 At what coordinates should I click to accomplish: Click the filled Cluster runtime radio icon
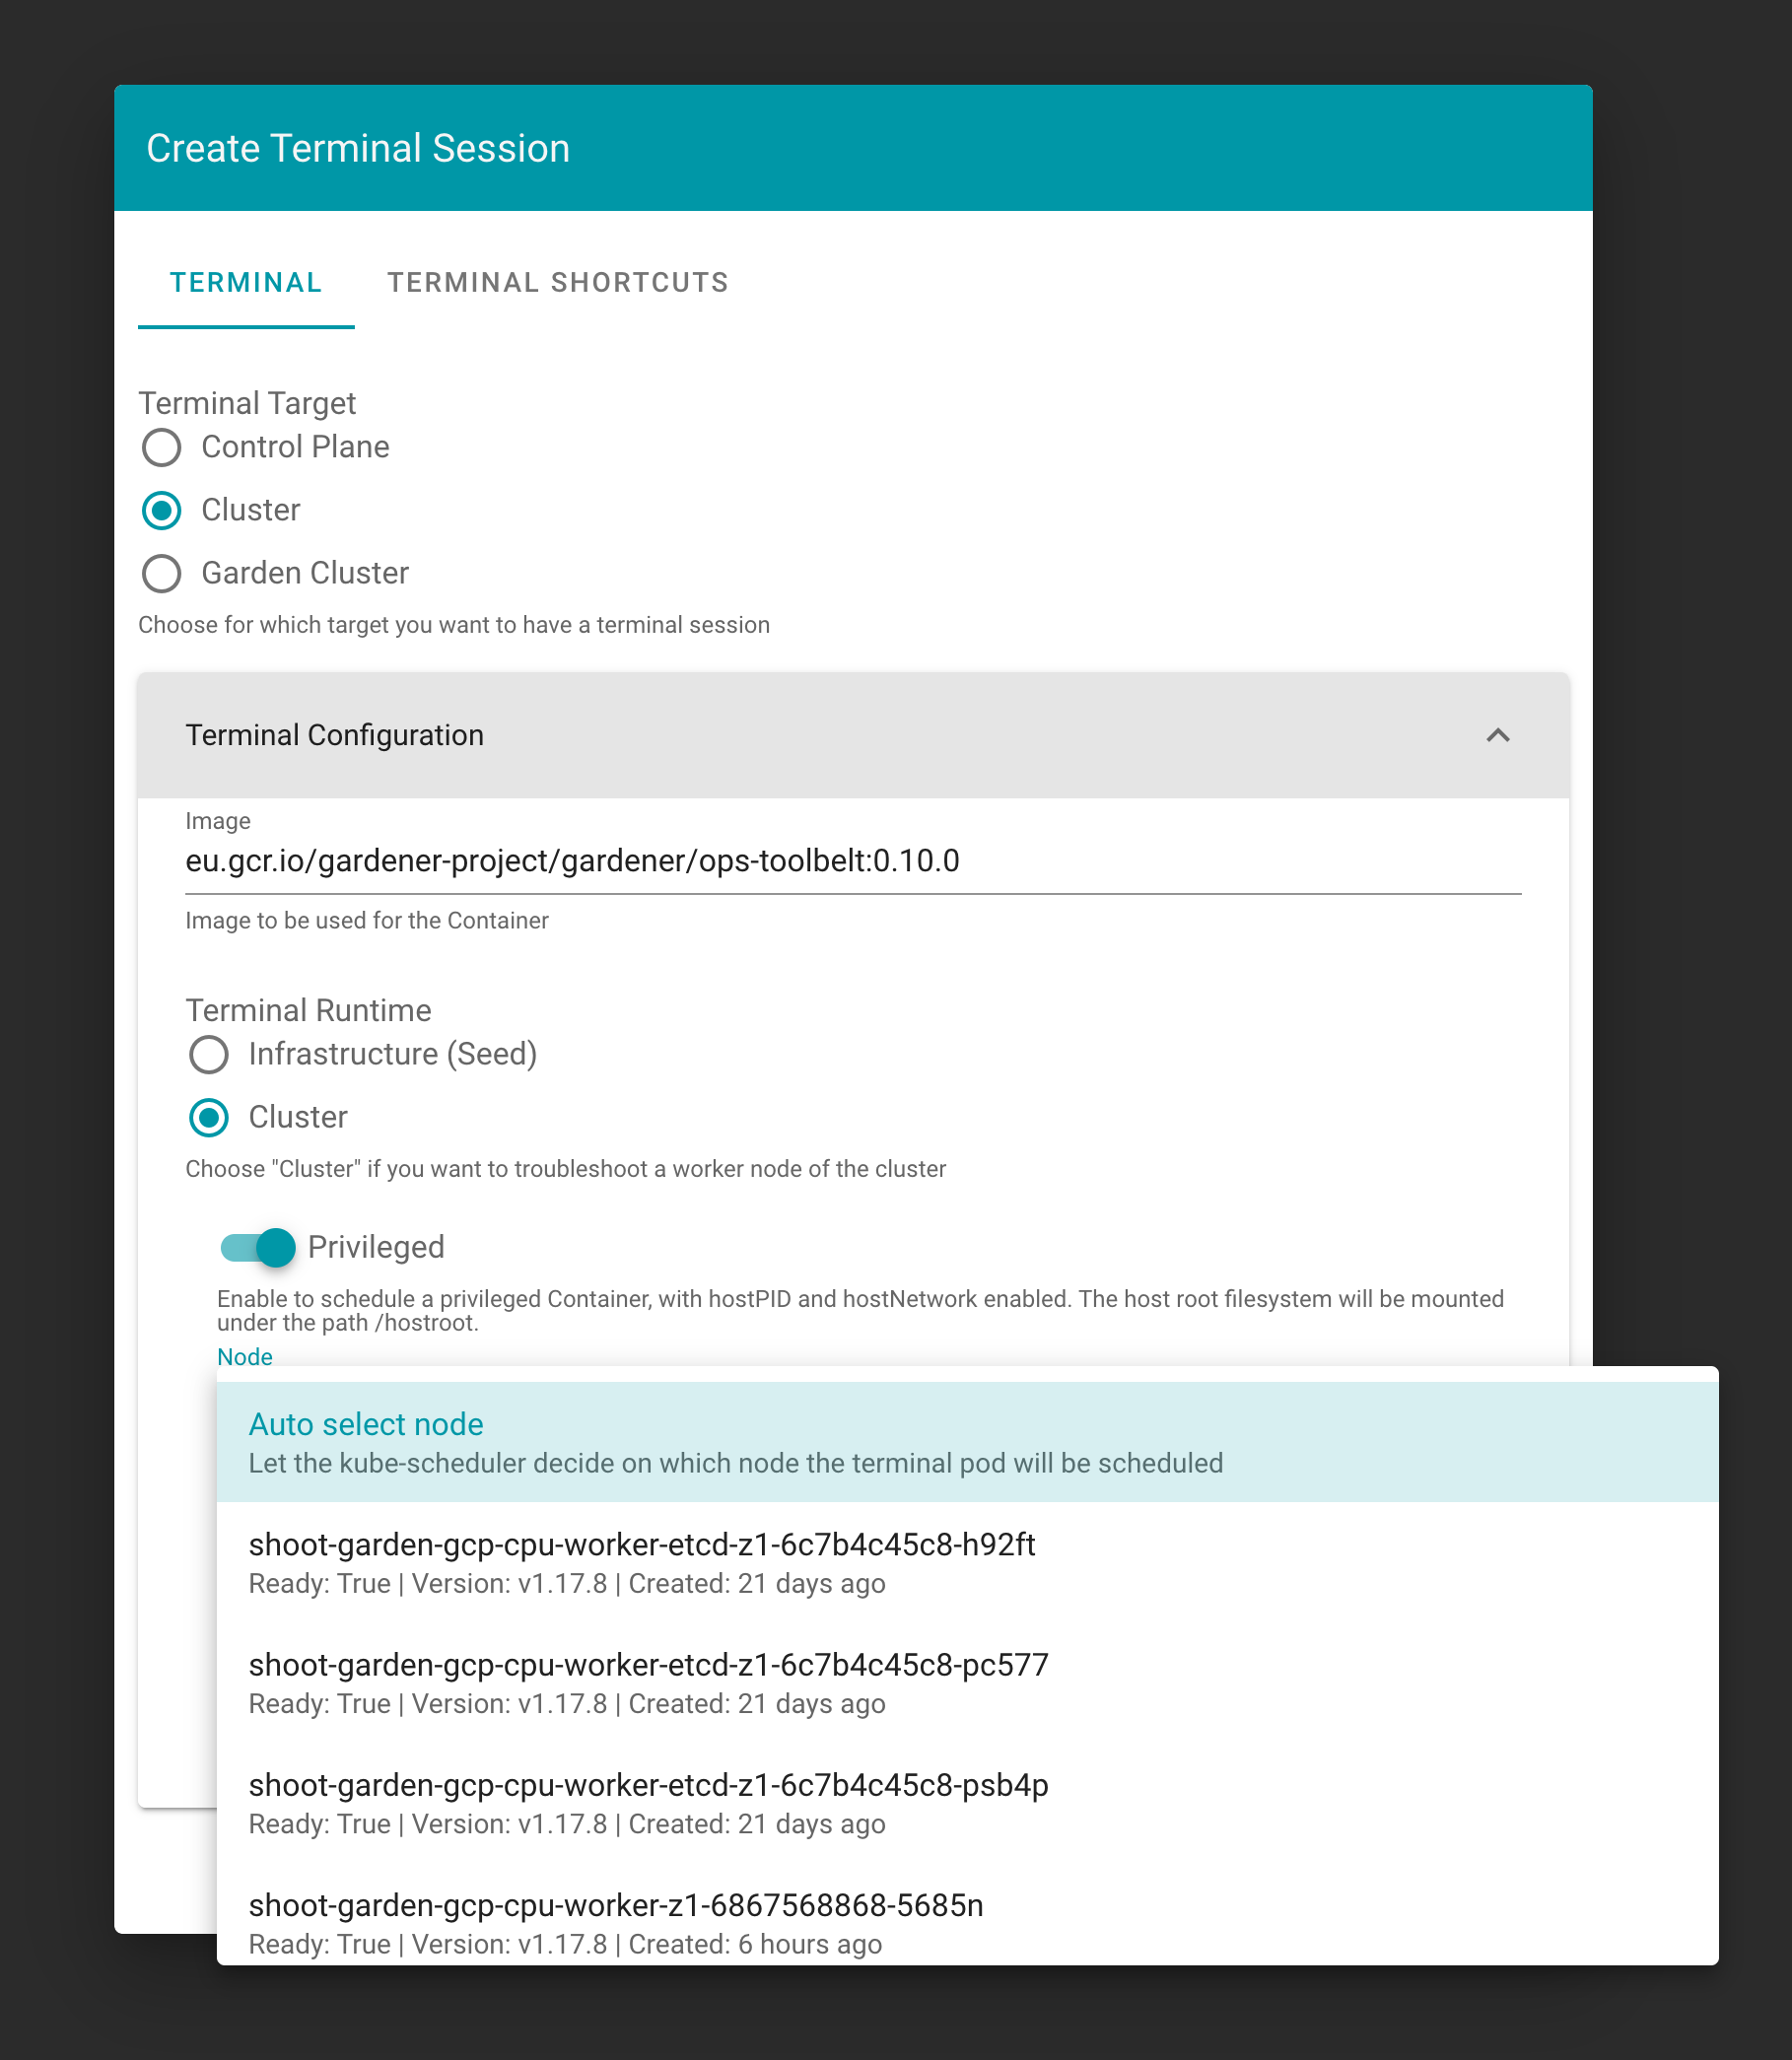[x=209, y=1118]
